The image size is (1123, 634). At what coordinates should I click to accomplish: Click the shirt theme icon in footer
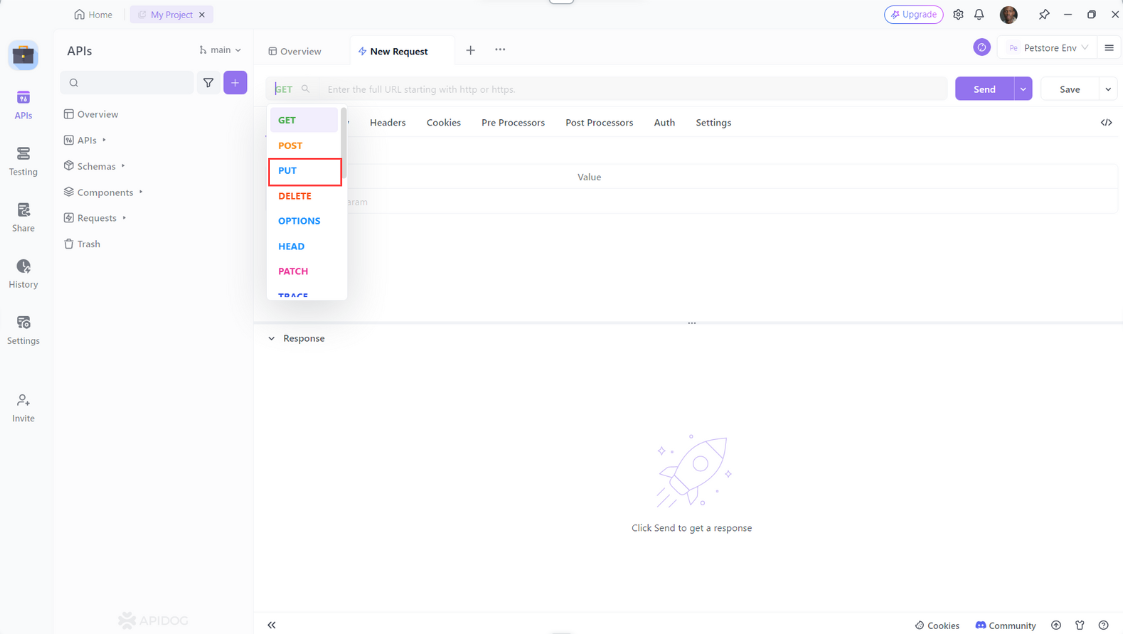click(1080, 625)
